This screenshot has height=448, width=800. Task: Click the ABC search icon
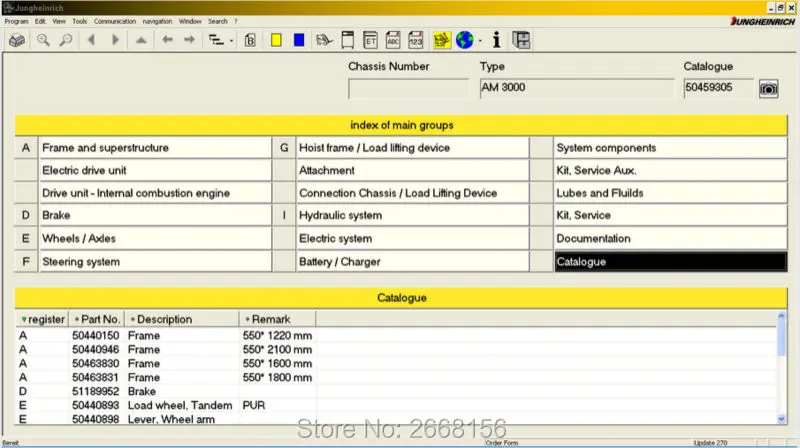(x=393, y=40)
